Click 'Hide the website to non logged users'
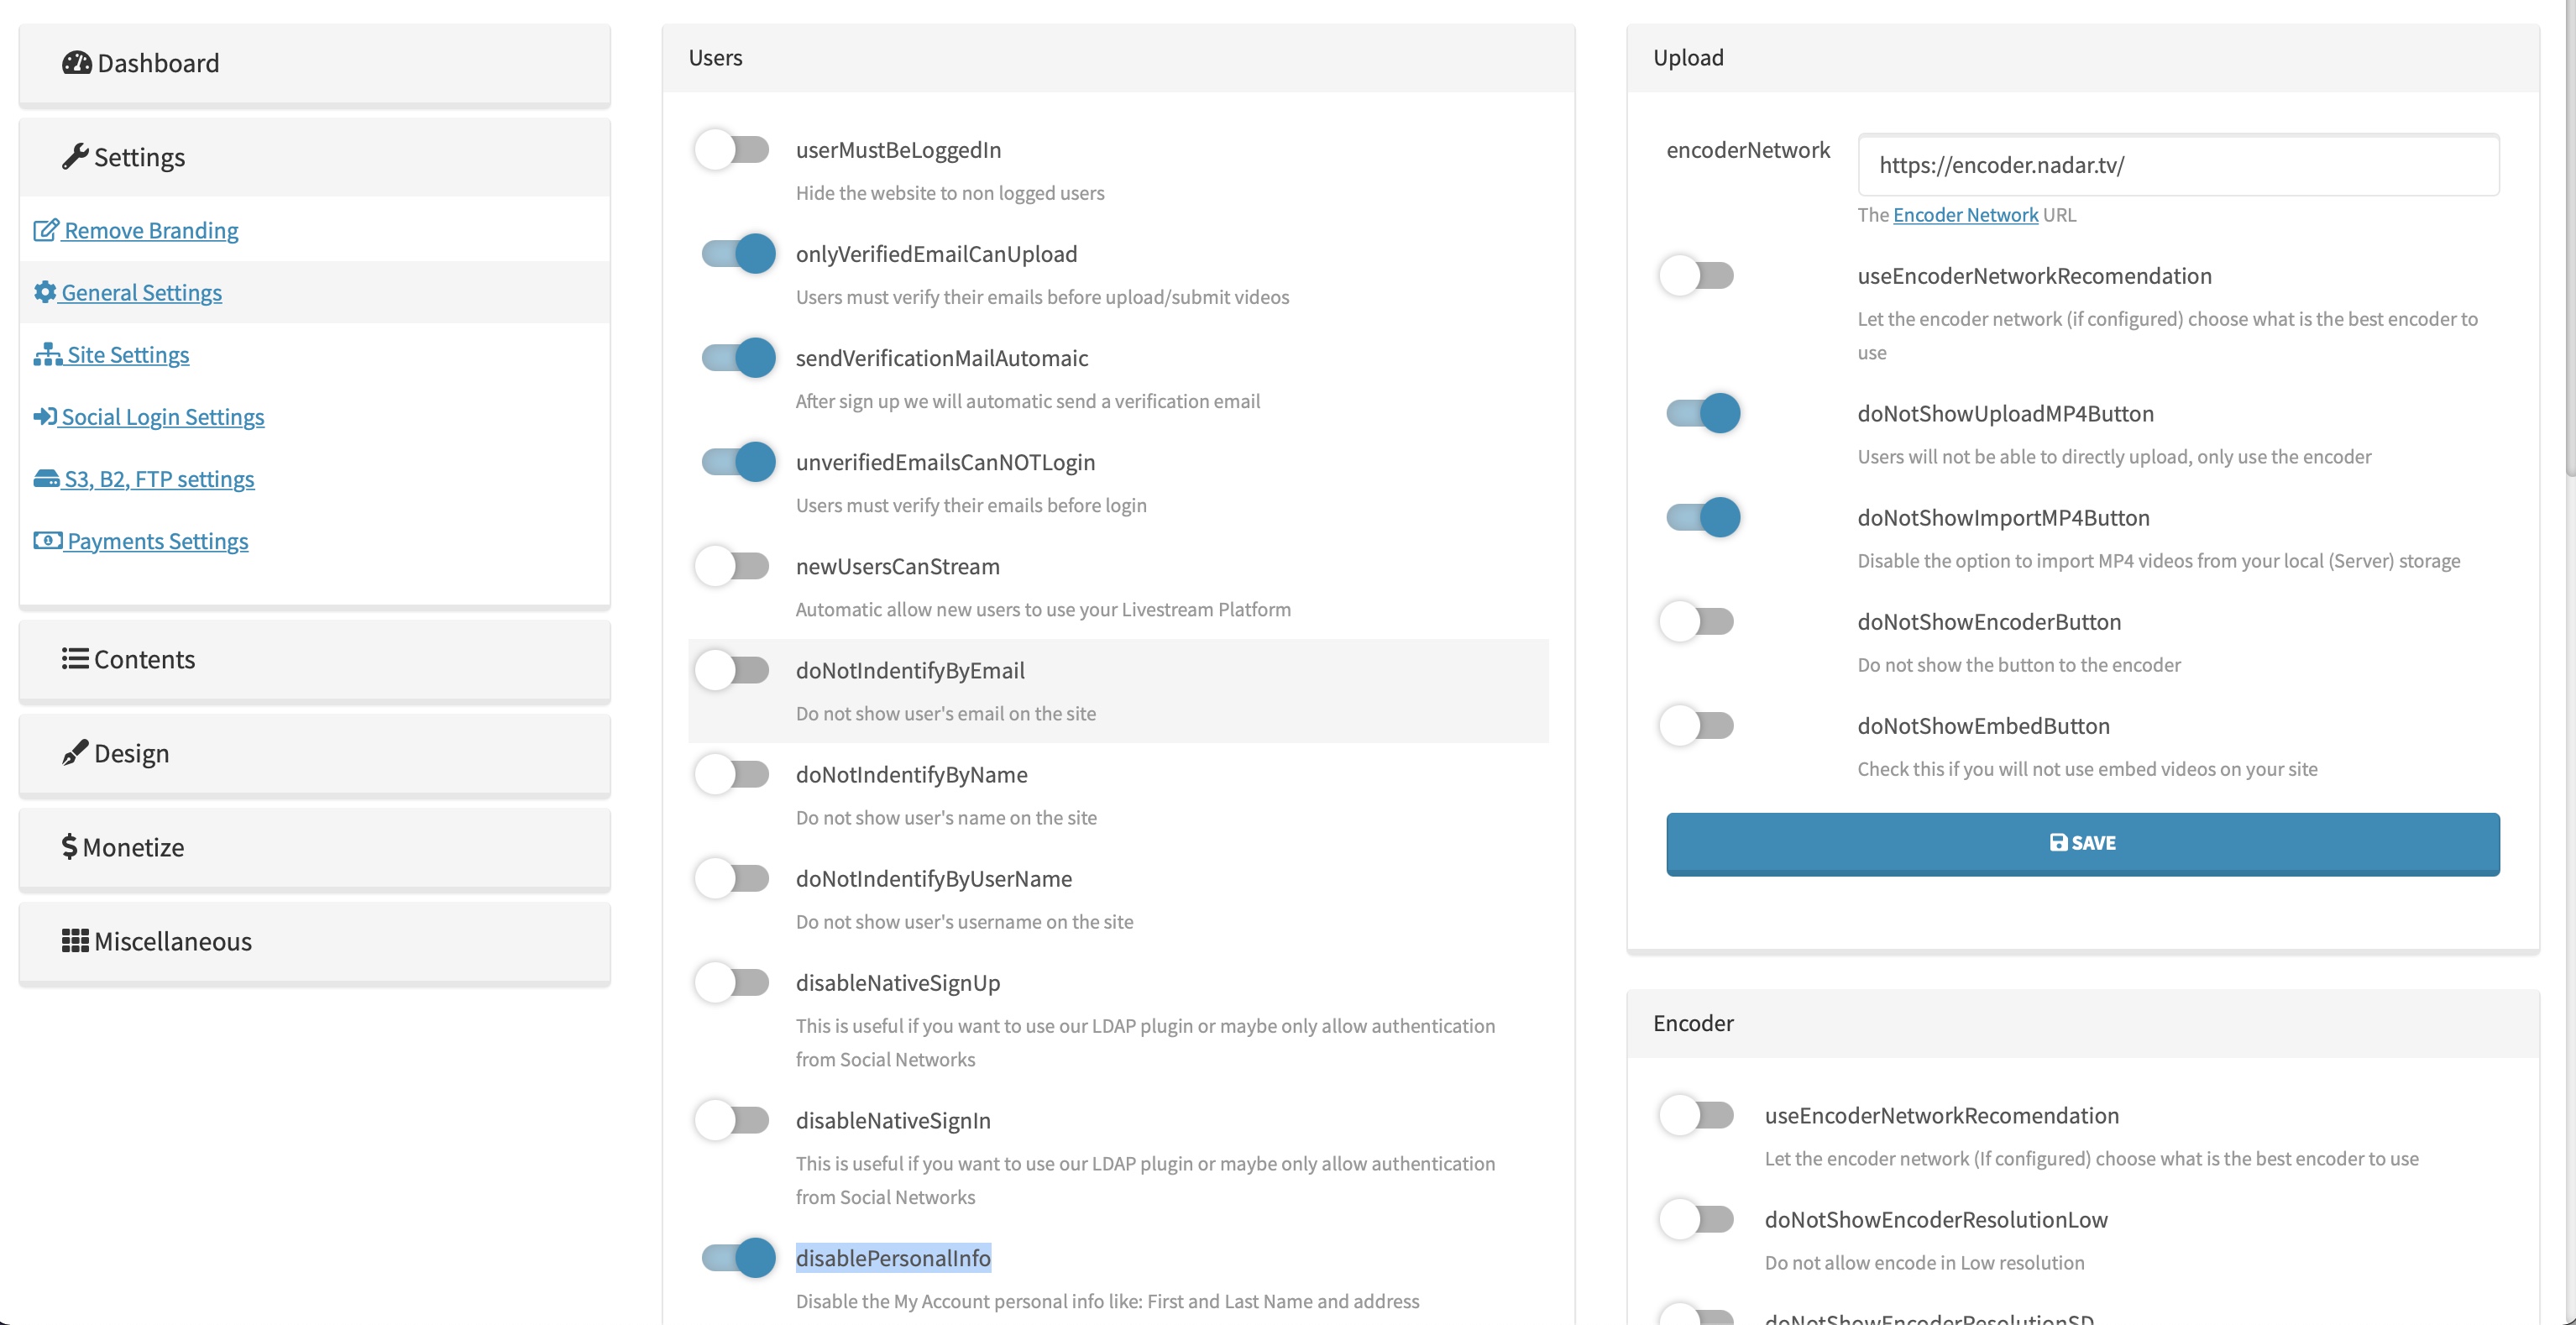 950,192
